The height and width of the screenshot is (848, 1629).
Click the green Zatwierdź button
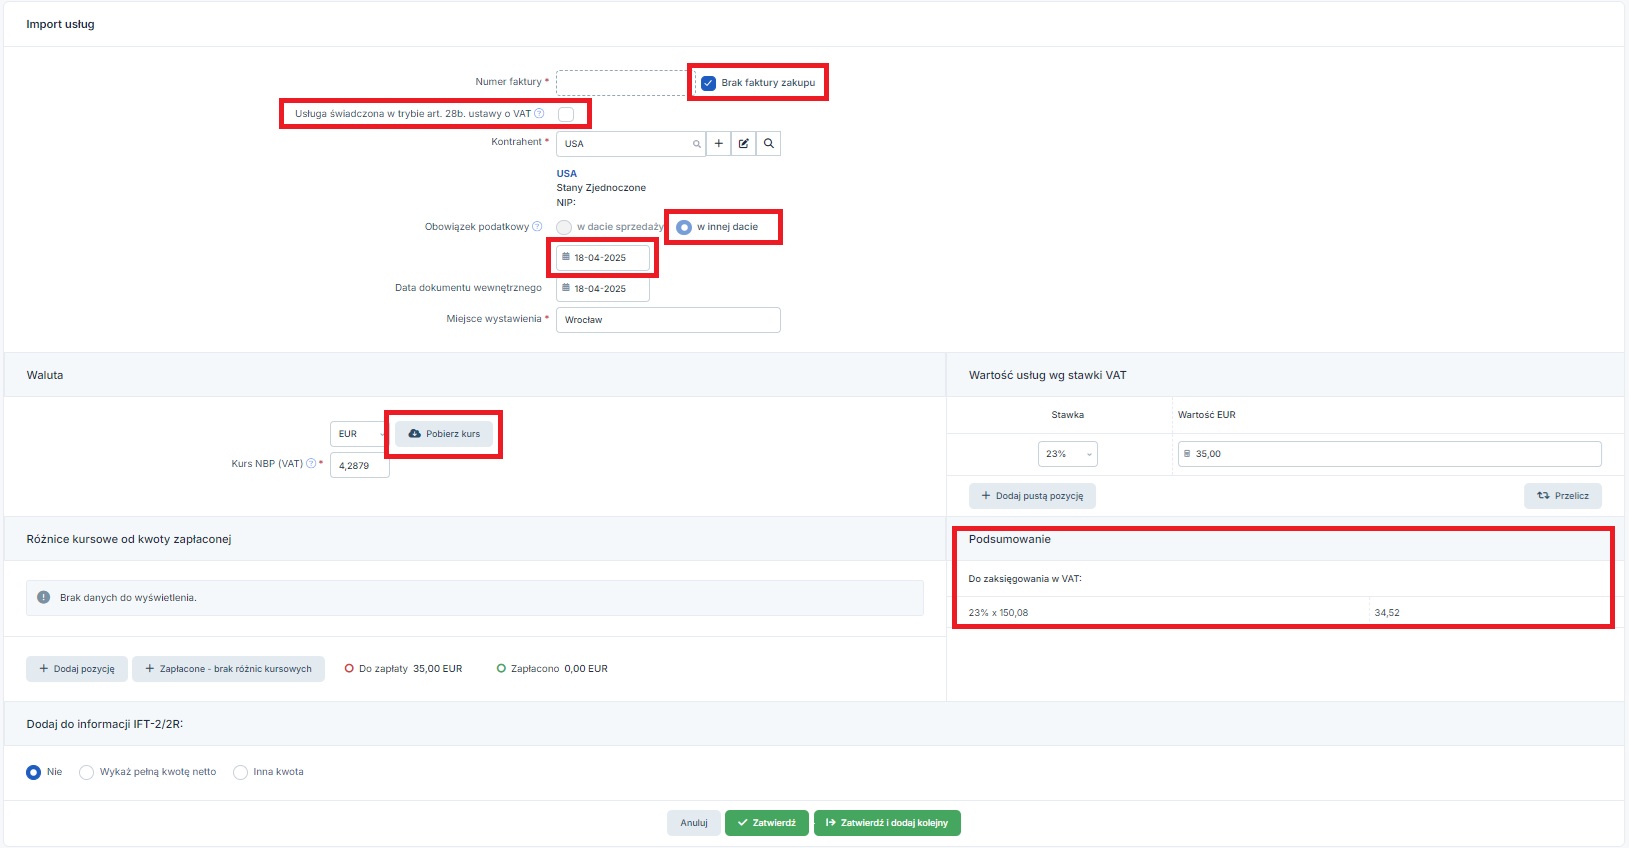(x=766, y=823)
